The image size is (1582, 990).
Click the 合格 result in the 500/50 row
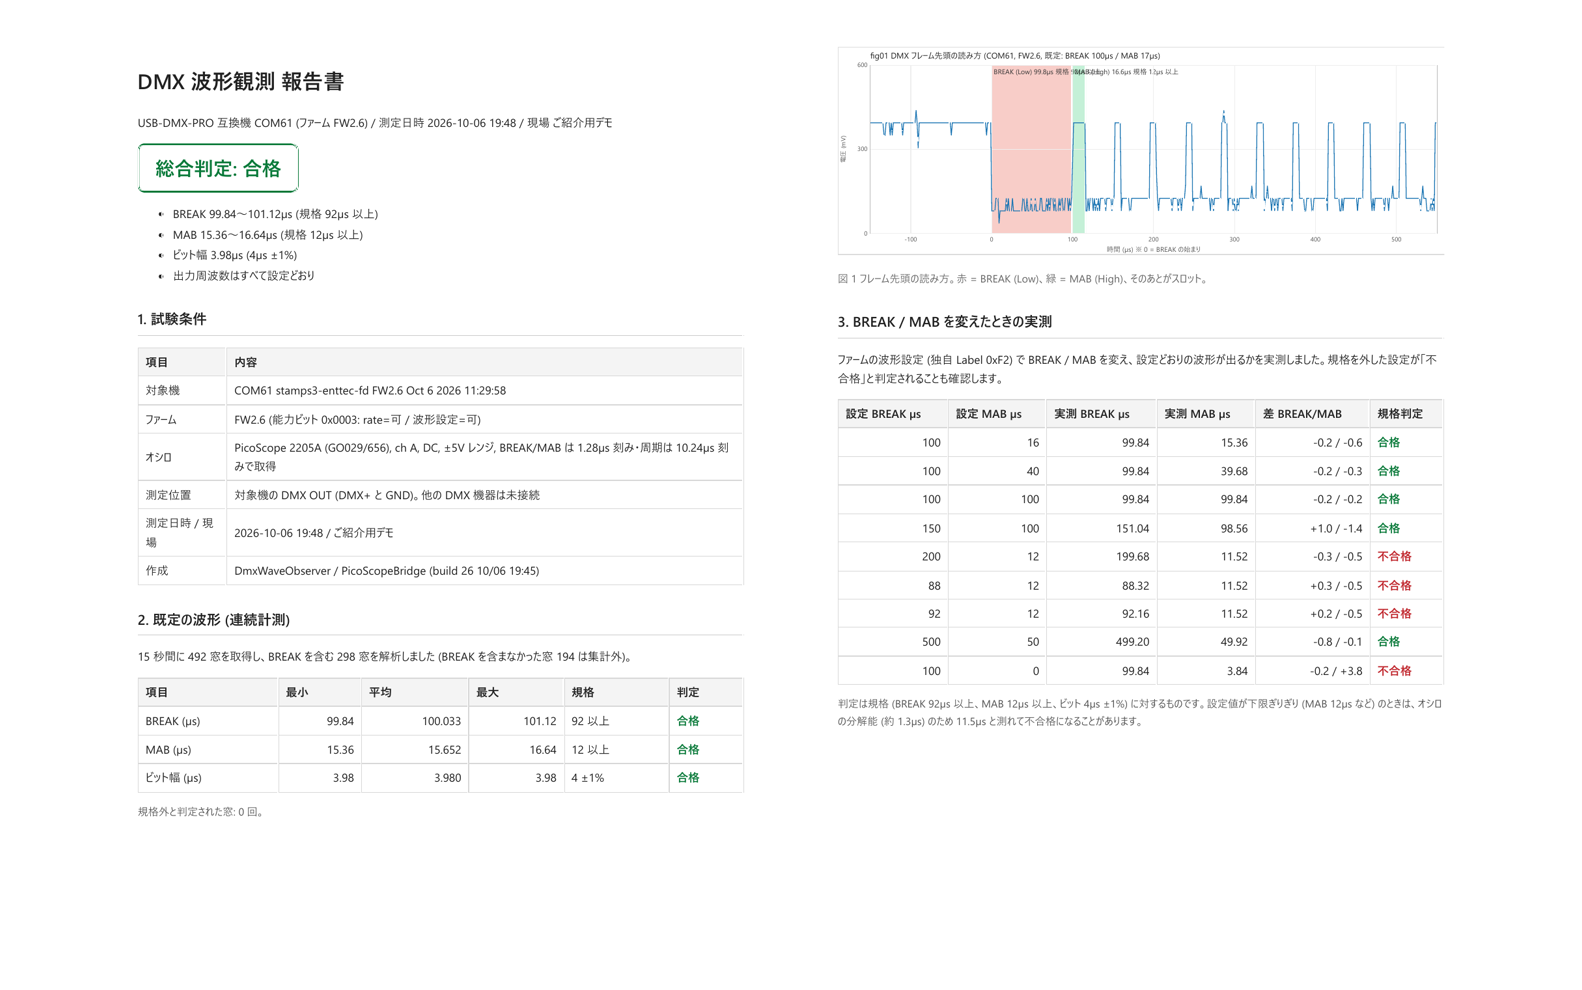(x=1388, y=642)
